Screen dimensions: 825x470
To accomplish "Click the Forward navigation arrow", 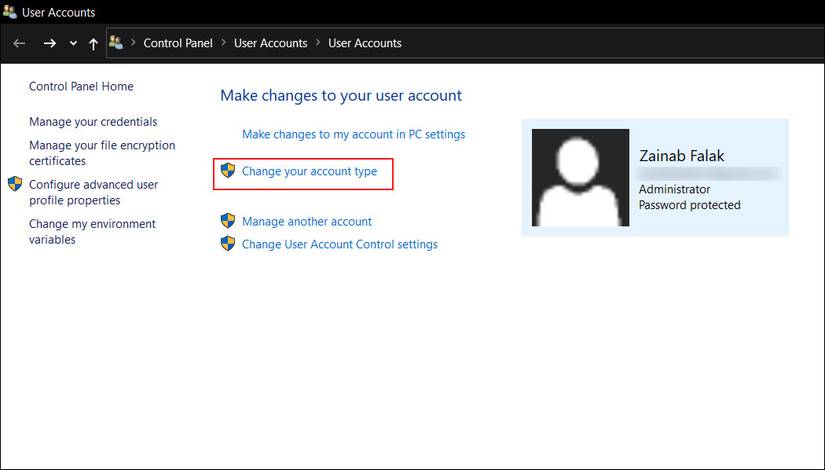I will click(50, 44).
